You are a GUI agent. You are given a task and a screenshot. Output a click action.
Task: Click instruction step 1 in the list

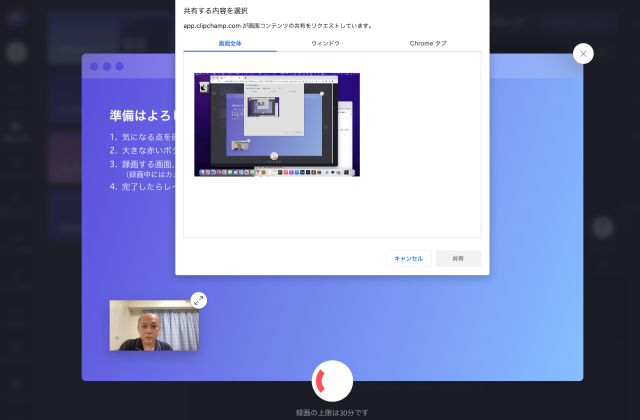(142, 137)
